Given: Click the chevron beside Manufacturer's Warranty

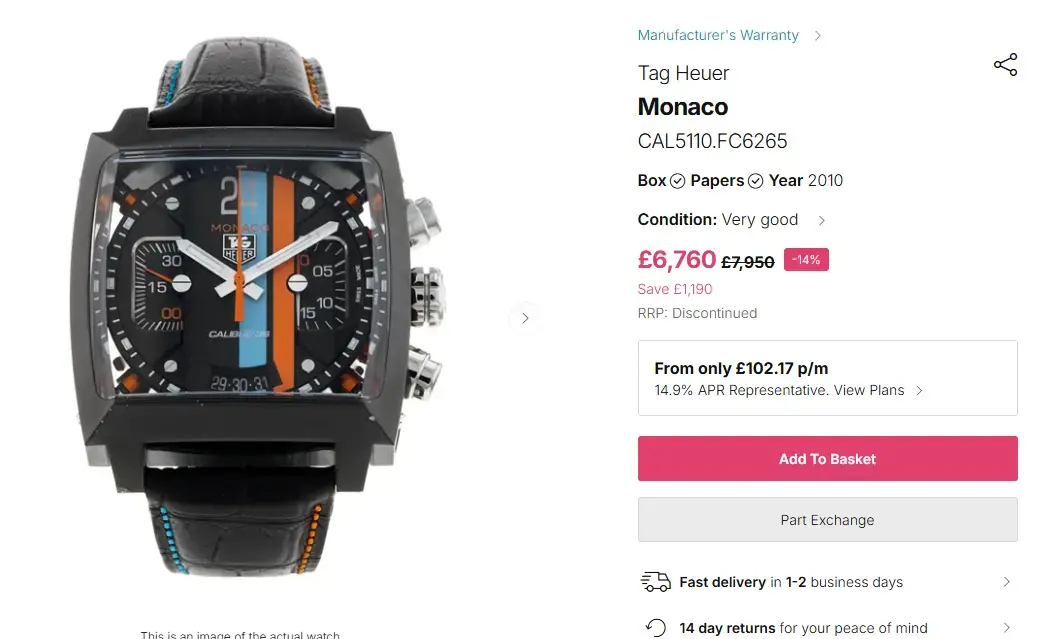Looking at the screenshot, I should 818,36.
